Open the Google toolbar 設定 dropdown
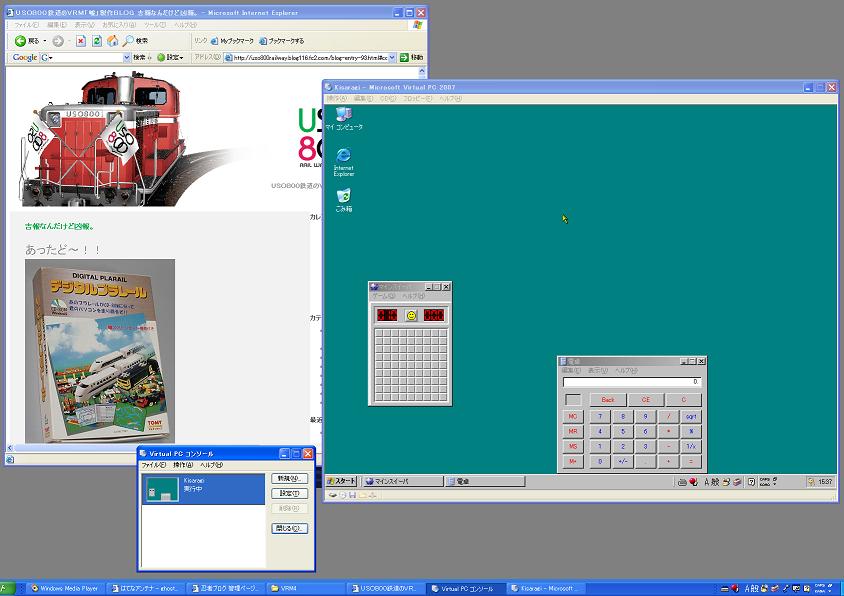Image resolution: width=844 pixels, height=596 pixels. (171, 57)
